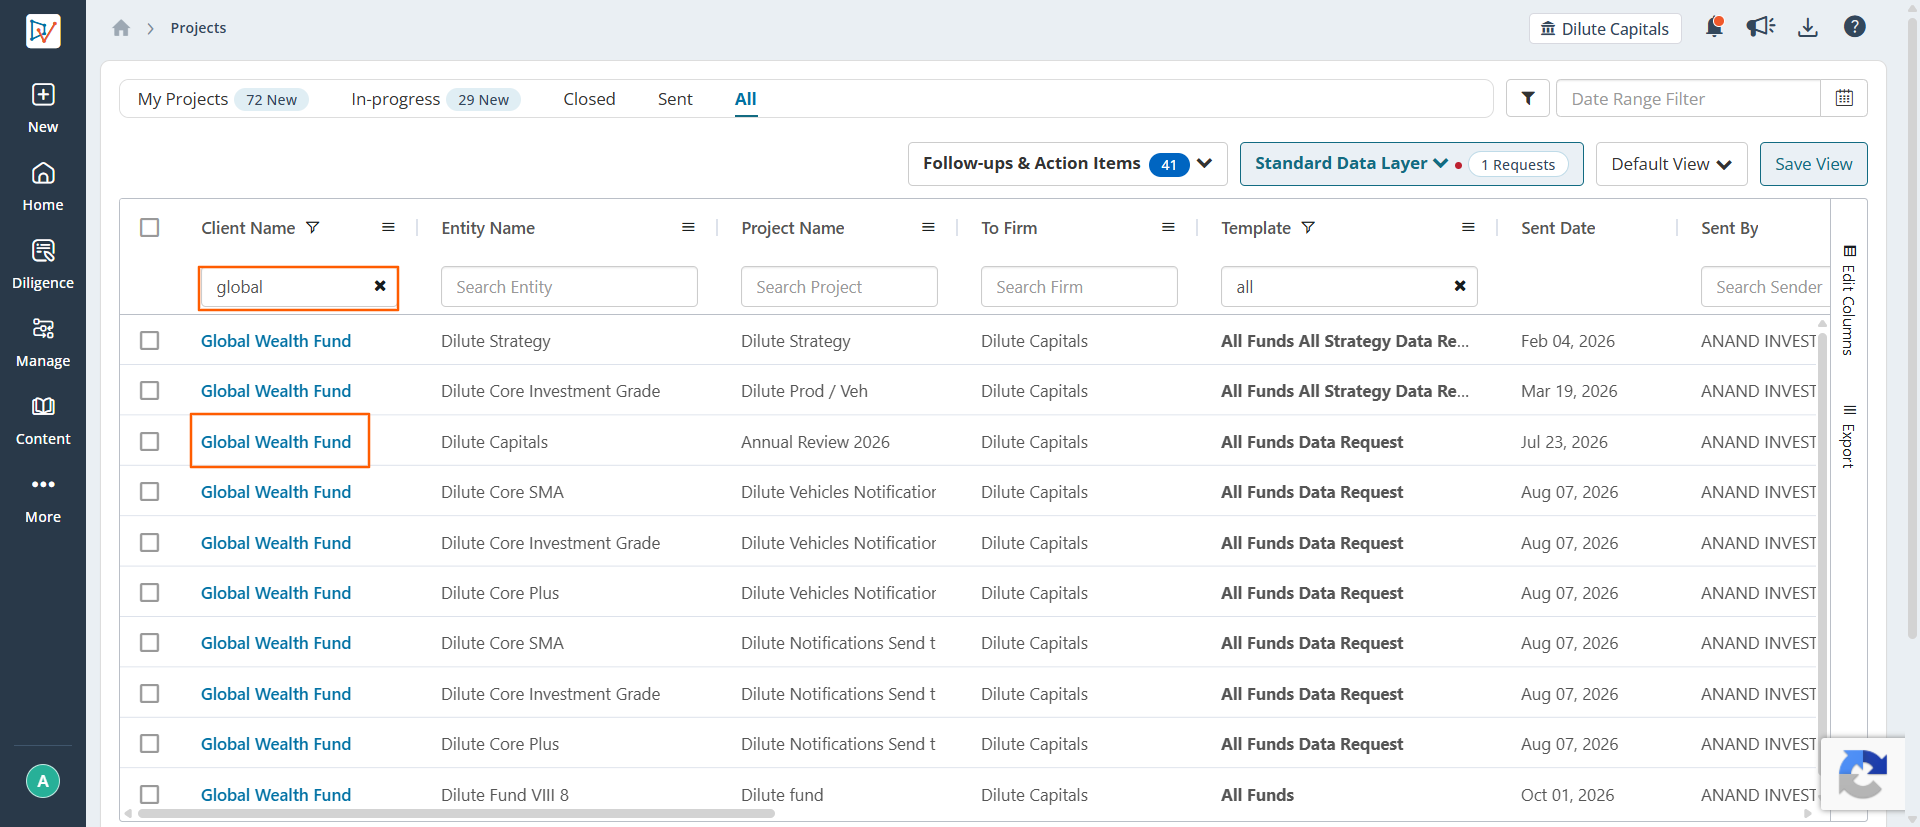
Task: Click the Search Entity field
Action: click(569, 287)
